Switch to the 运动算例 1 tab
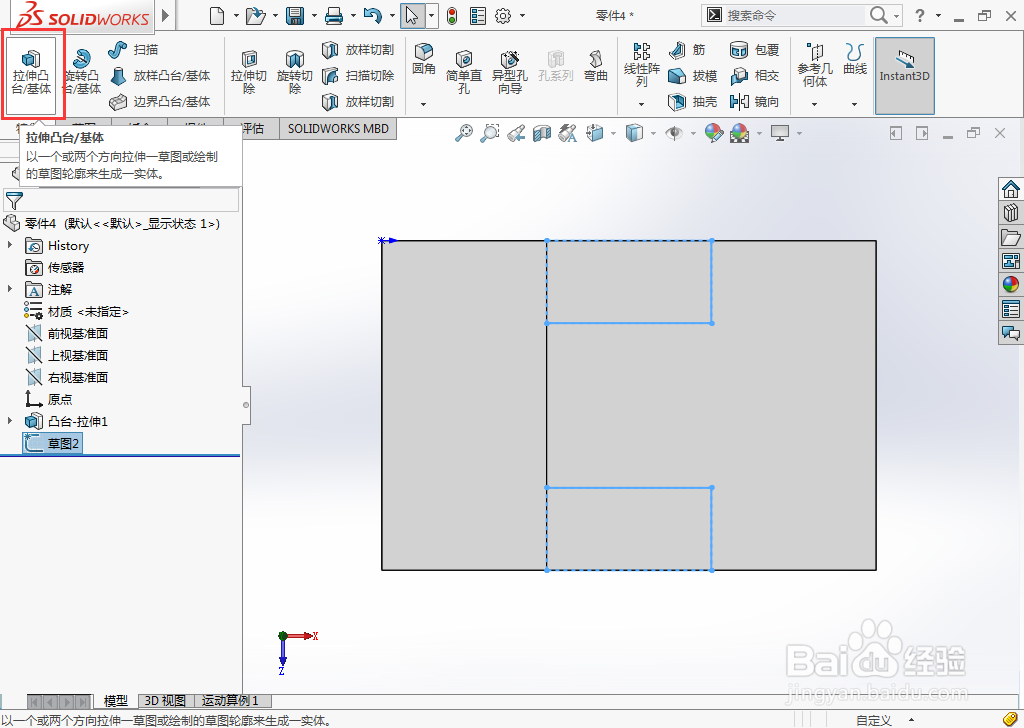The width and height of the screenshot is (1024, 728). pyautogui.click(x=230, y=701)
